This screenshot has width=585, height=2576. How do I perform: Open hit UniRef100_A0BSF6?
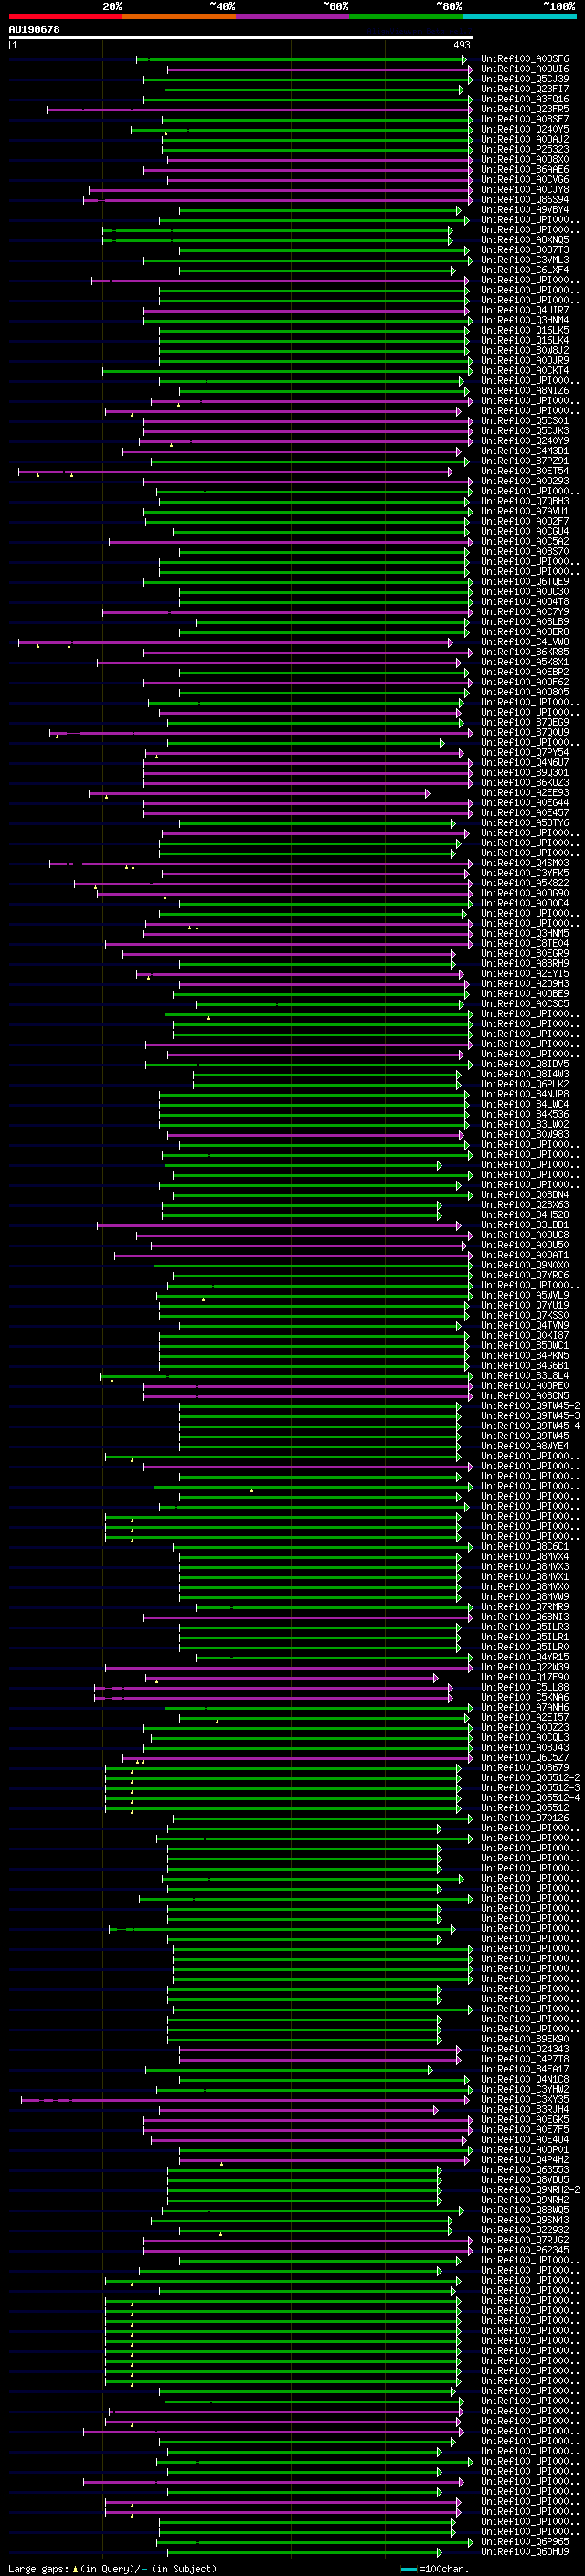pos(525,59)
